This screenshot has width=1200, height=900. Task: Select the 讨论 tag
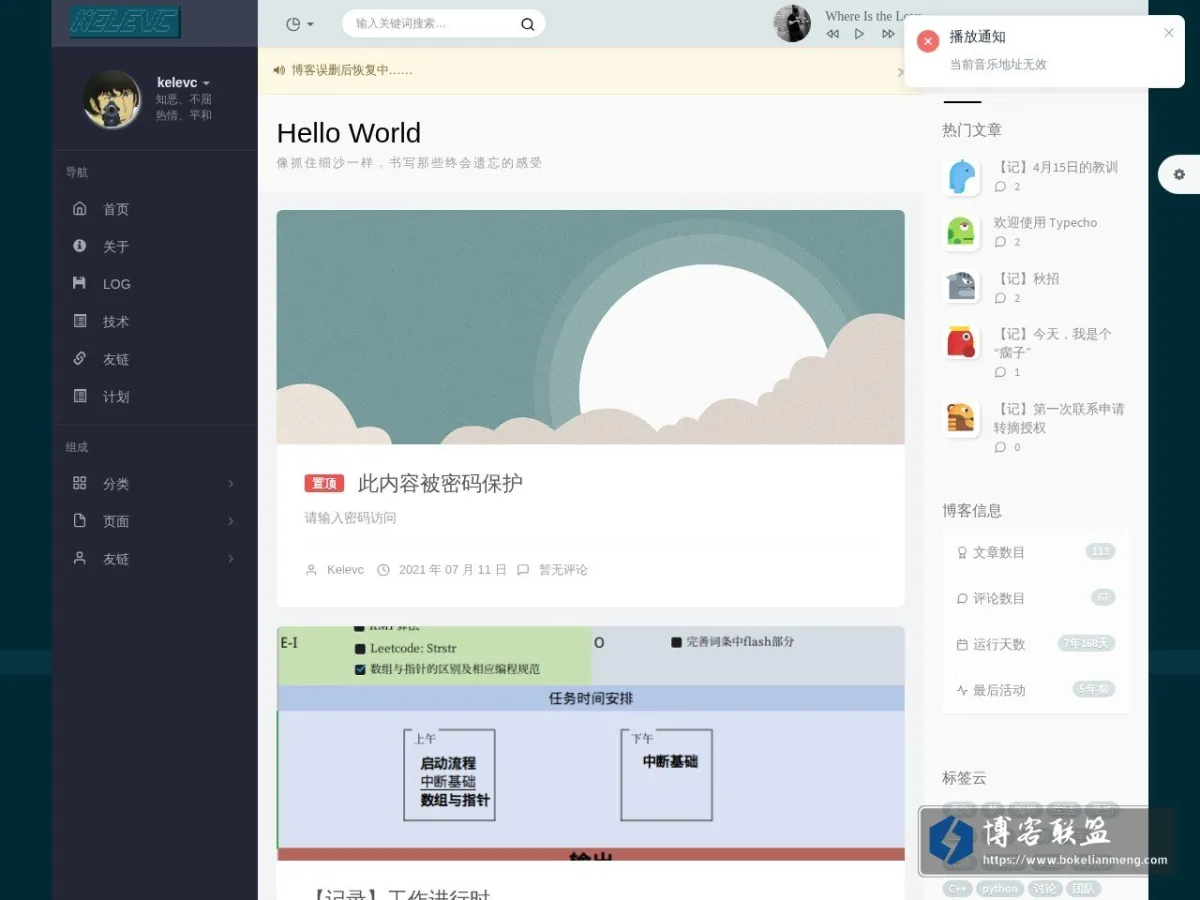tap(1045, 888)
